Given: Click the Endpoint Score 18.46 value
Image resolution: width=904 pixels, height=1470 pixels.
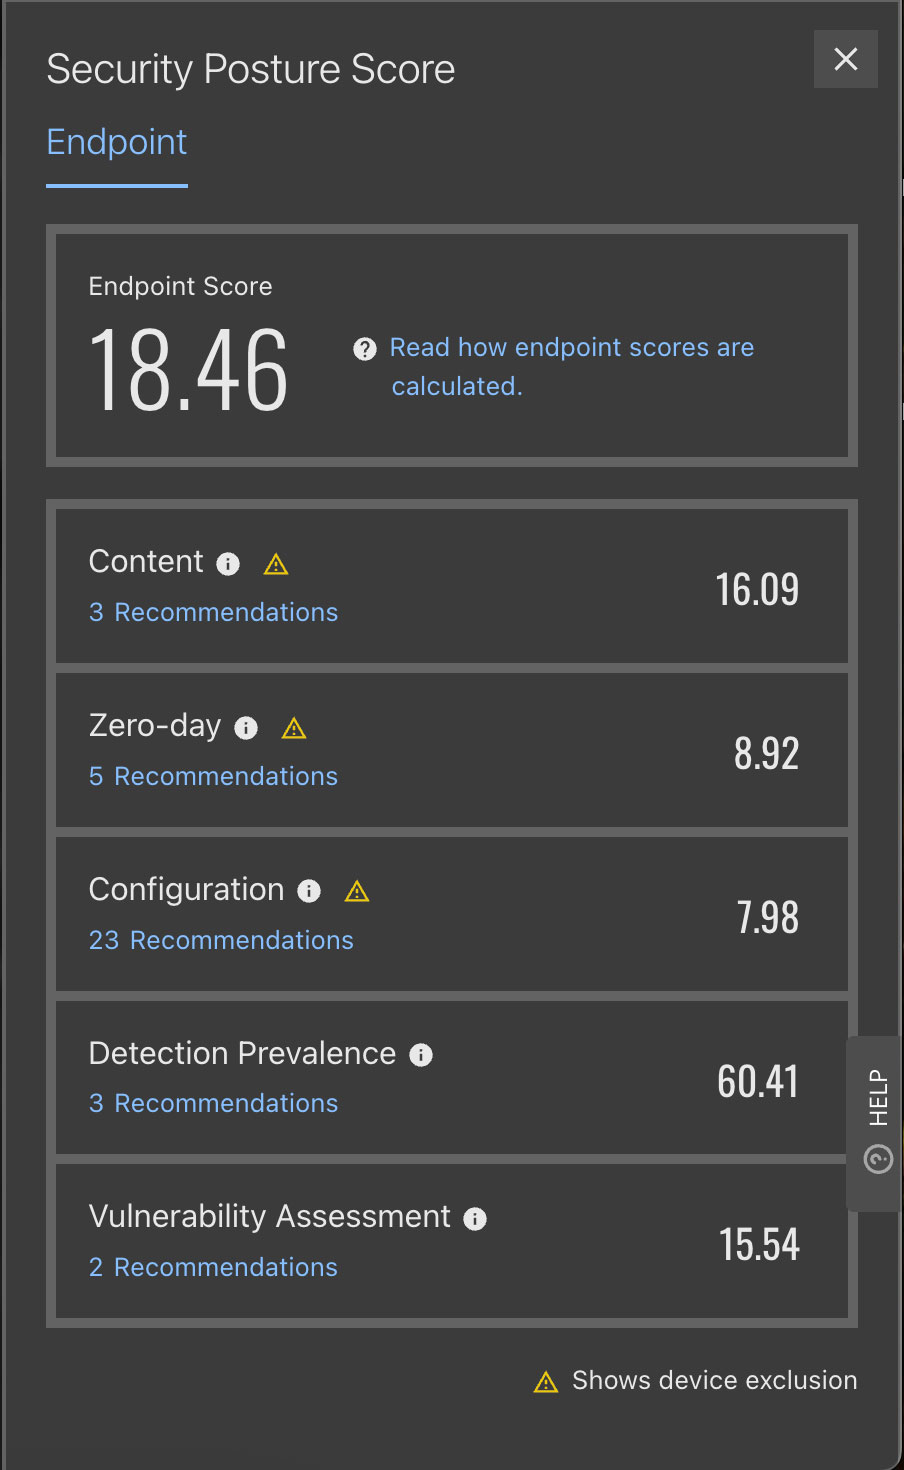Looking at the screenshot, I should click(x=189, y=371).
